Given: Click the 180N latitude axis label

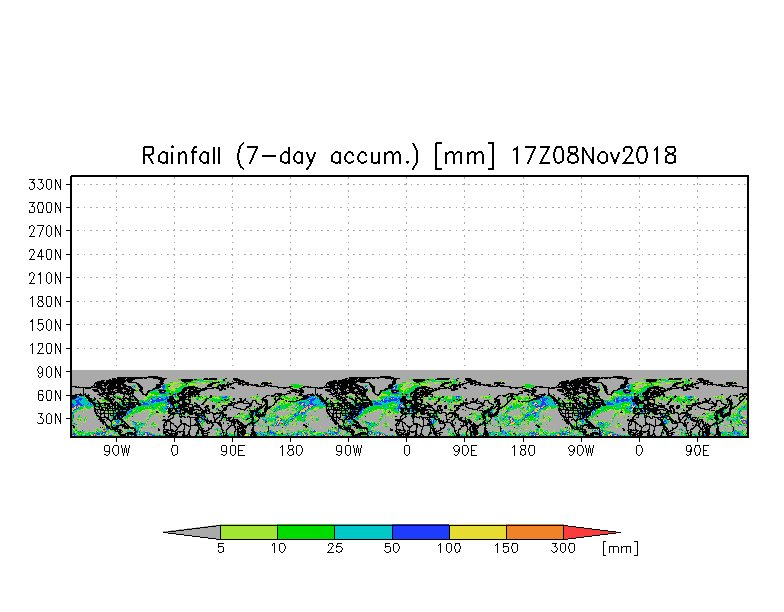Looking at the screenshot, I should pyautogui.click(x=45, y=302).
